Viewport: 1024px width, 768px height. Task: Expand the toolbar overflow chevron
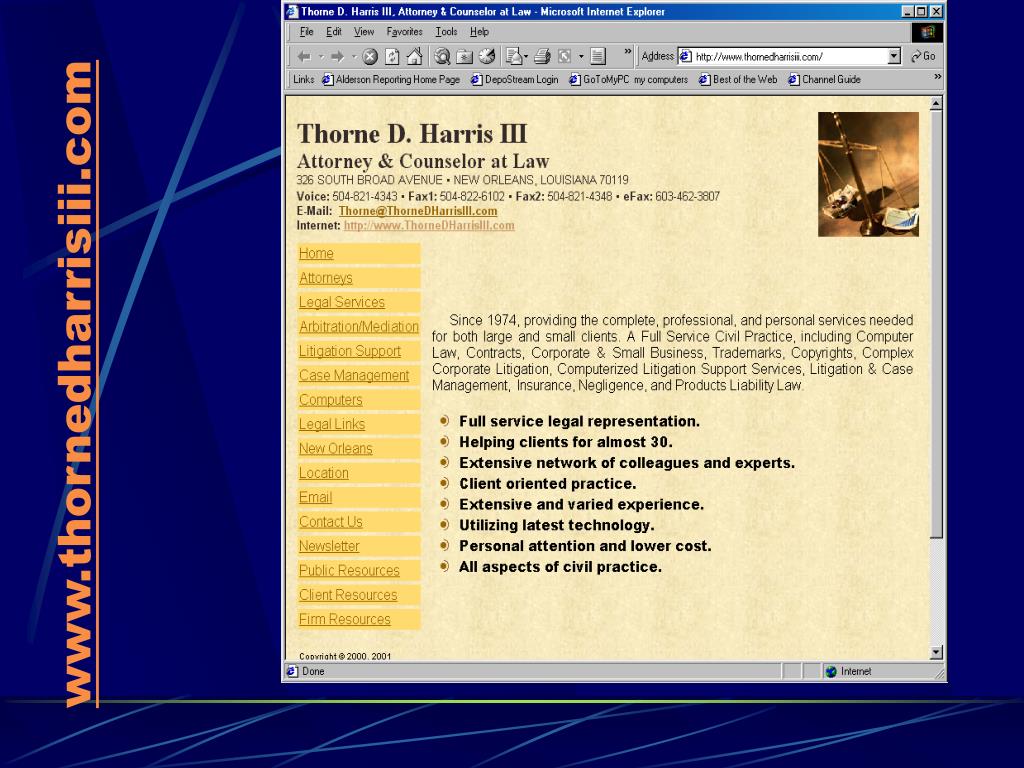628,52
